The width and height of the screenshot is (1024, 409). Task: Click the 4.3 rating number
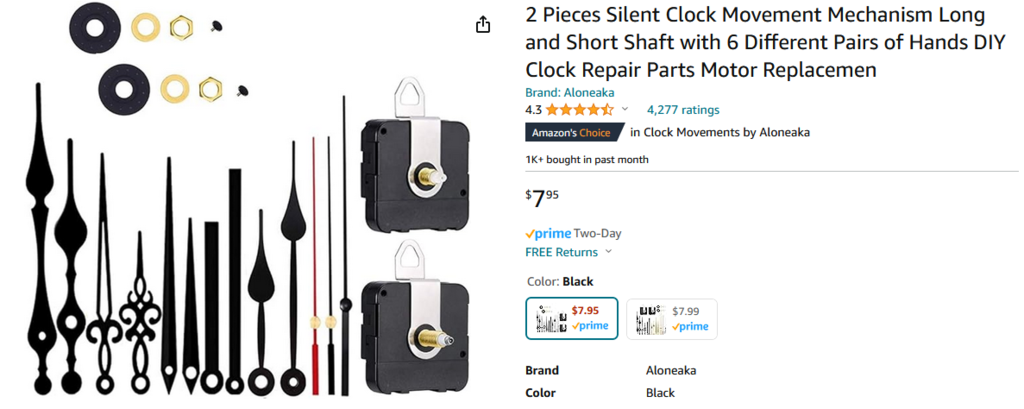click(533, 110)
